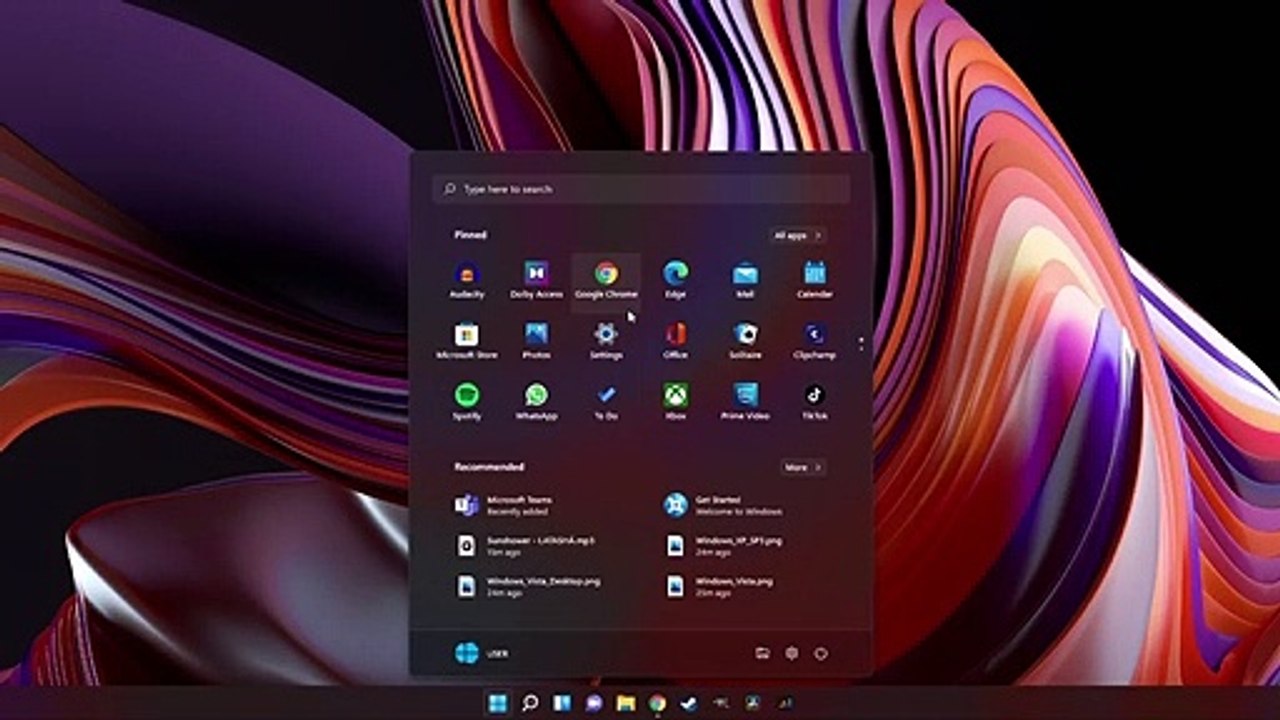1280x720 pixels.
Task: Click the 'Type here to search' box
Action: coord(641,188)
